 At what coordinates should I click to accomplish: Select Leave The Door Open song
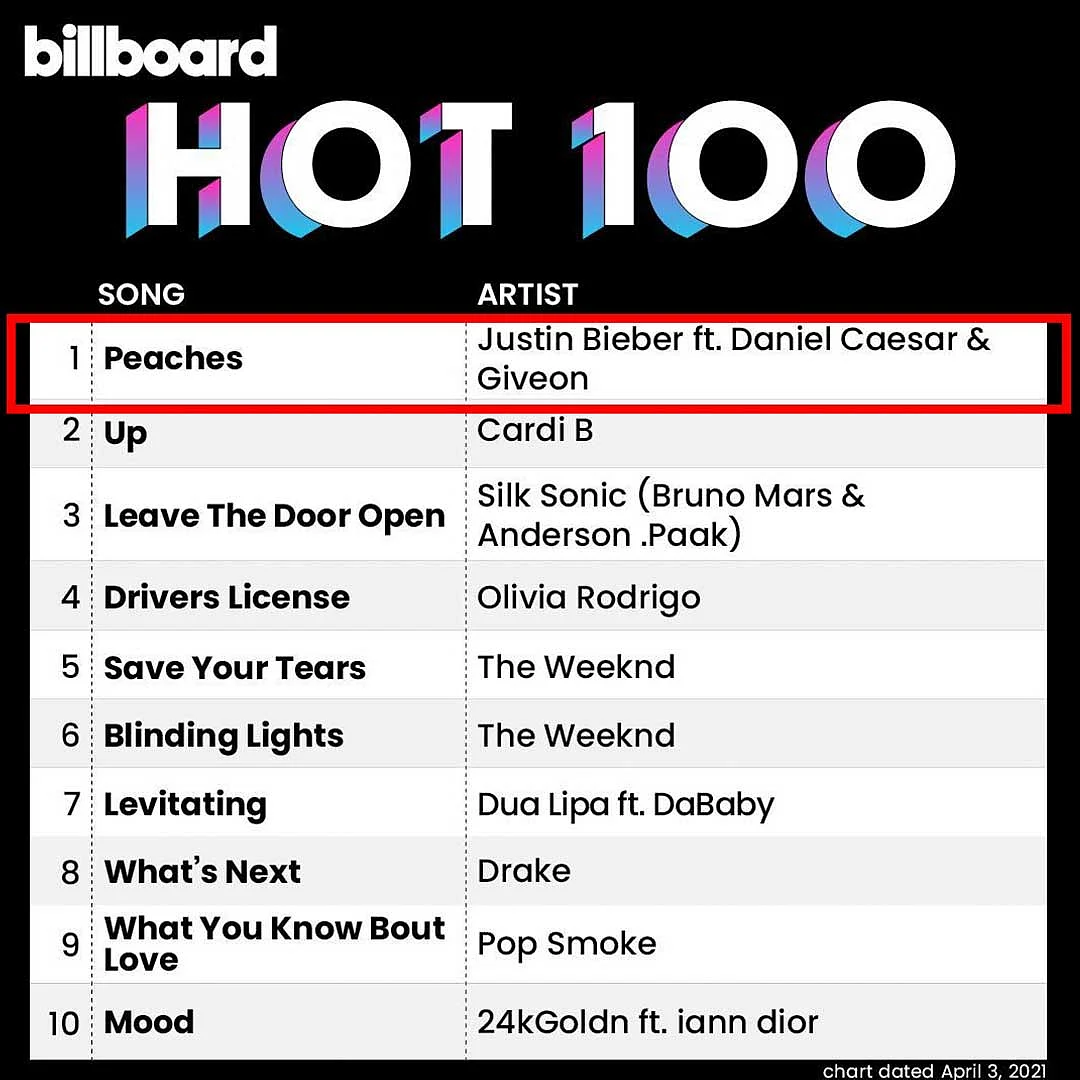(x=274, y=517)
